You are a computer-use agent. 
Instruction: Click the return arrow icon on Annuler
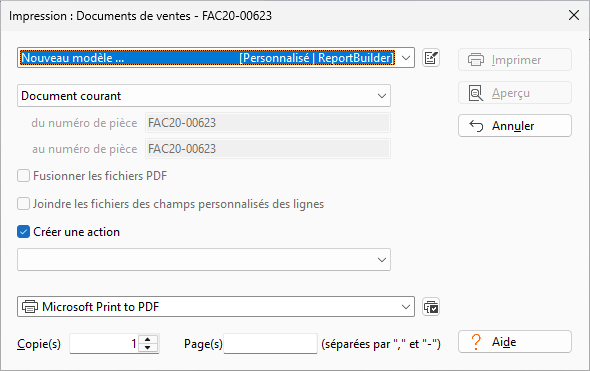476,126
